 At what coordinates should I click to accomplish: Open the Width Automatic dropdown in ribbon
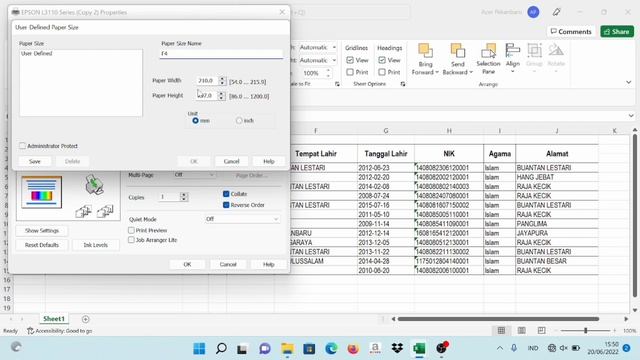pyautogui.click(x=334, y=48)
